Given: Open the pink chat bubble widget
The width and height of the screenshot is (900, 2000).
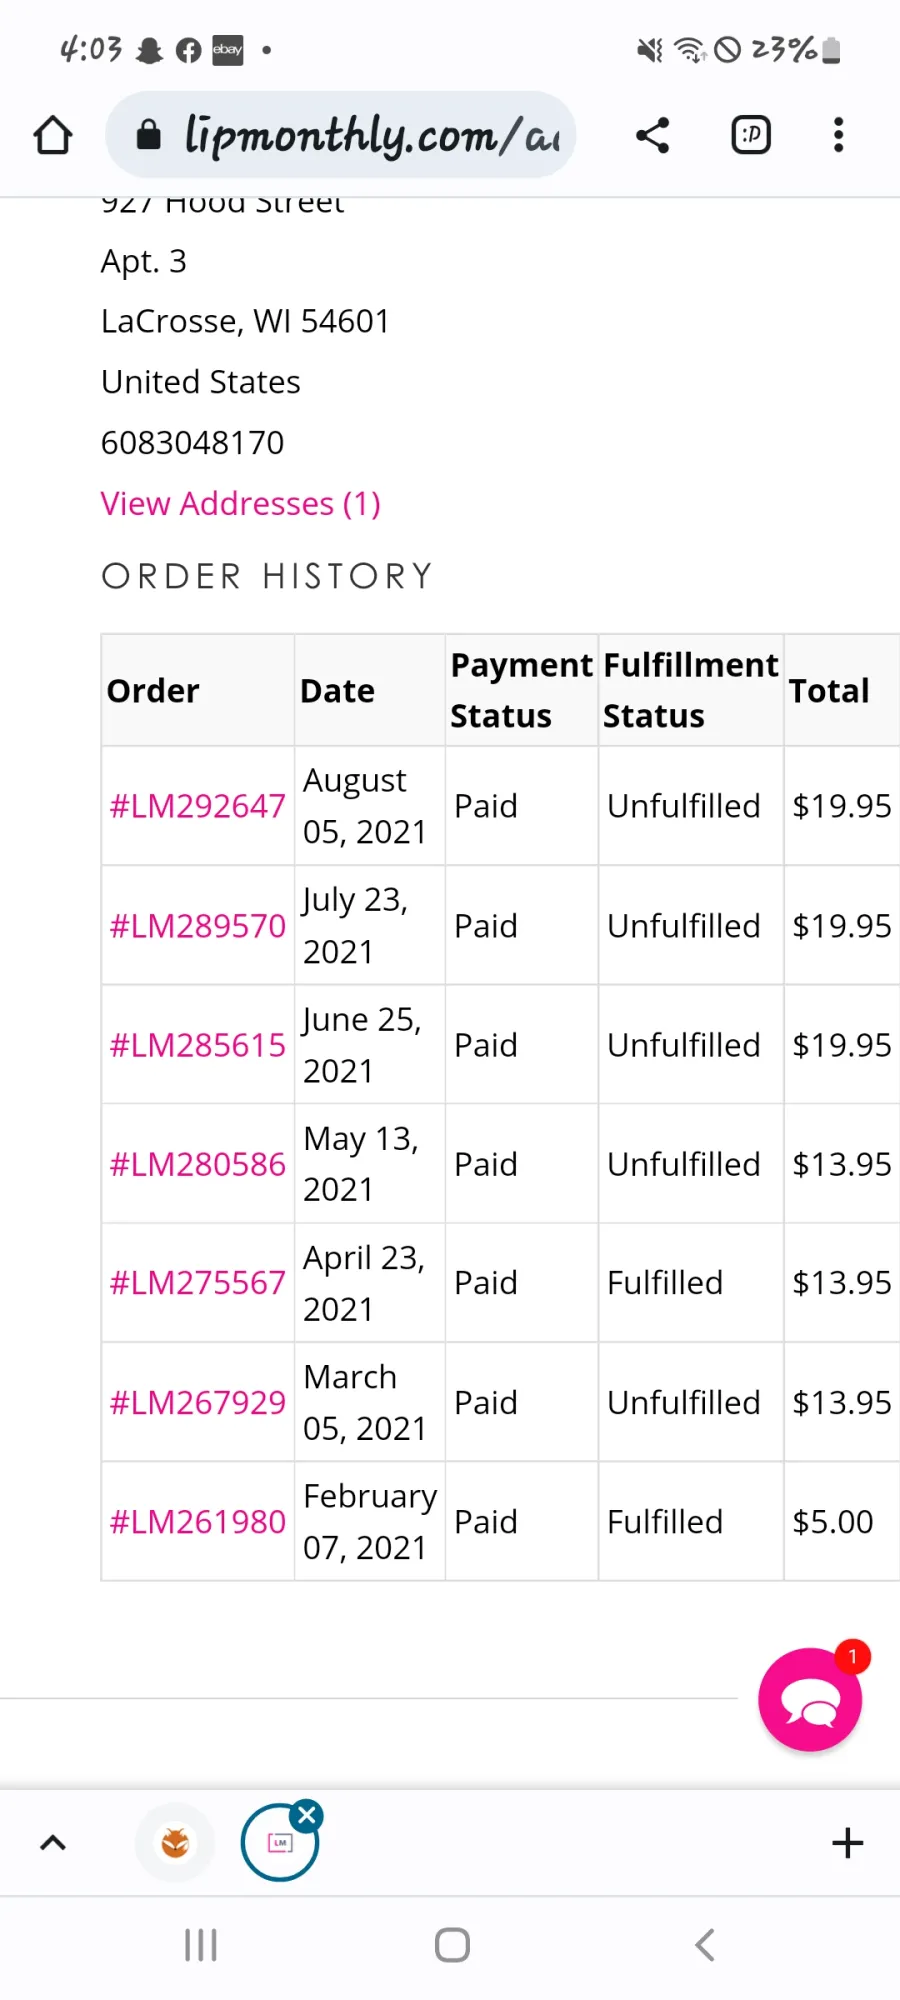Looking at the screenshot, I should [x=809, y=1700].
